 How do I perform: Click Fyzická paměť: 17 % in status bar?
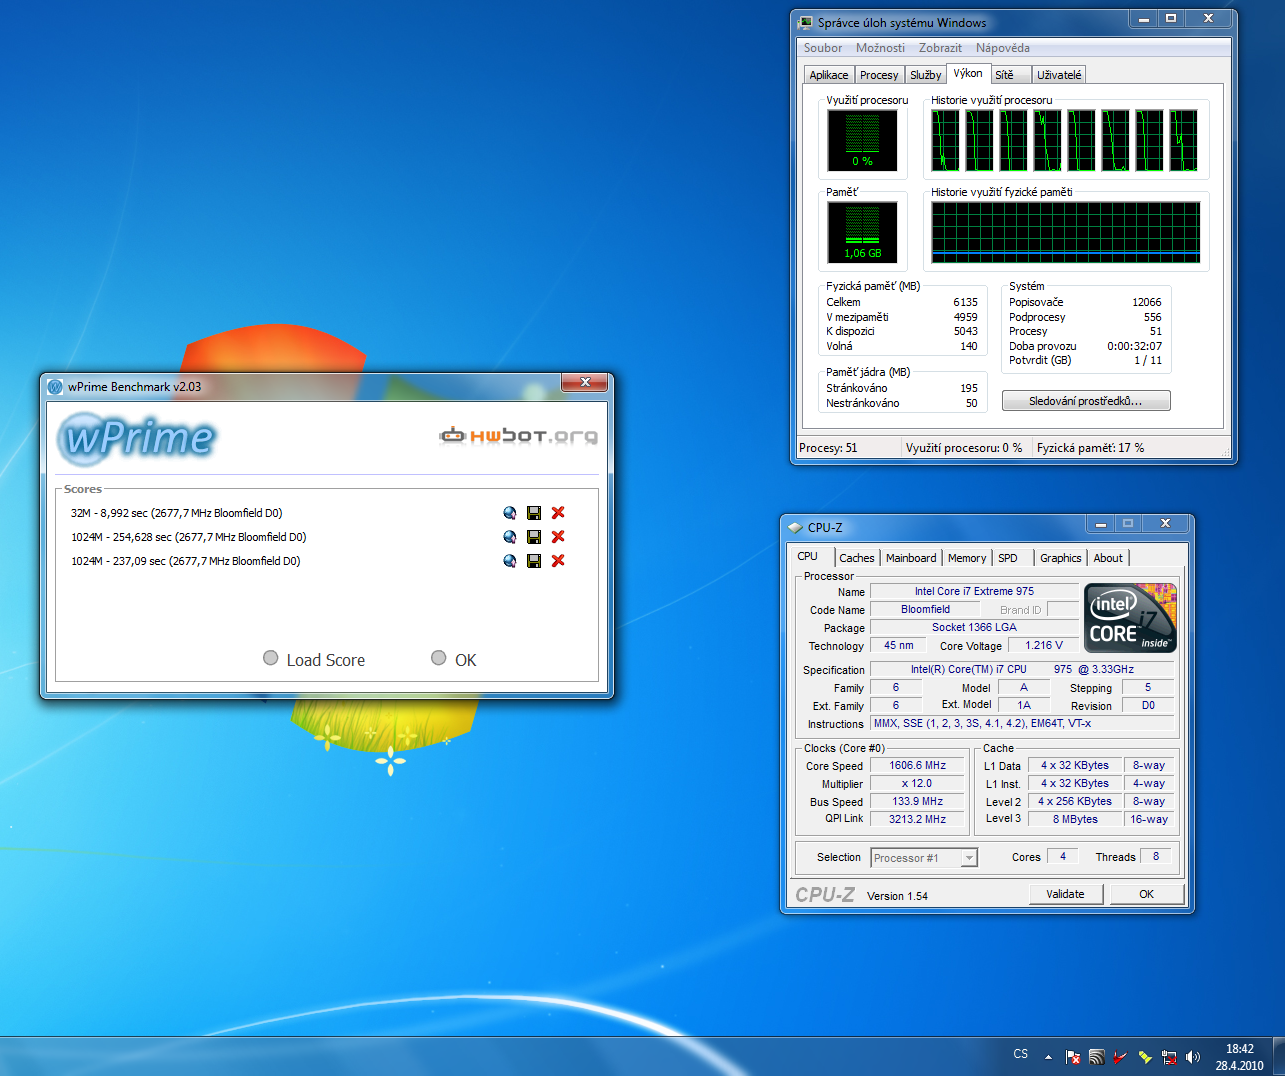1090,448
